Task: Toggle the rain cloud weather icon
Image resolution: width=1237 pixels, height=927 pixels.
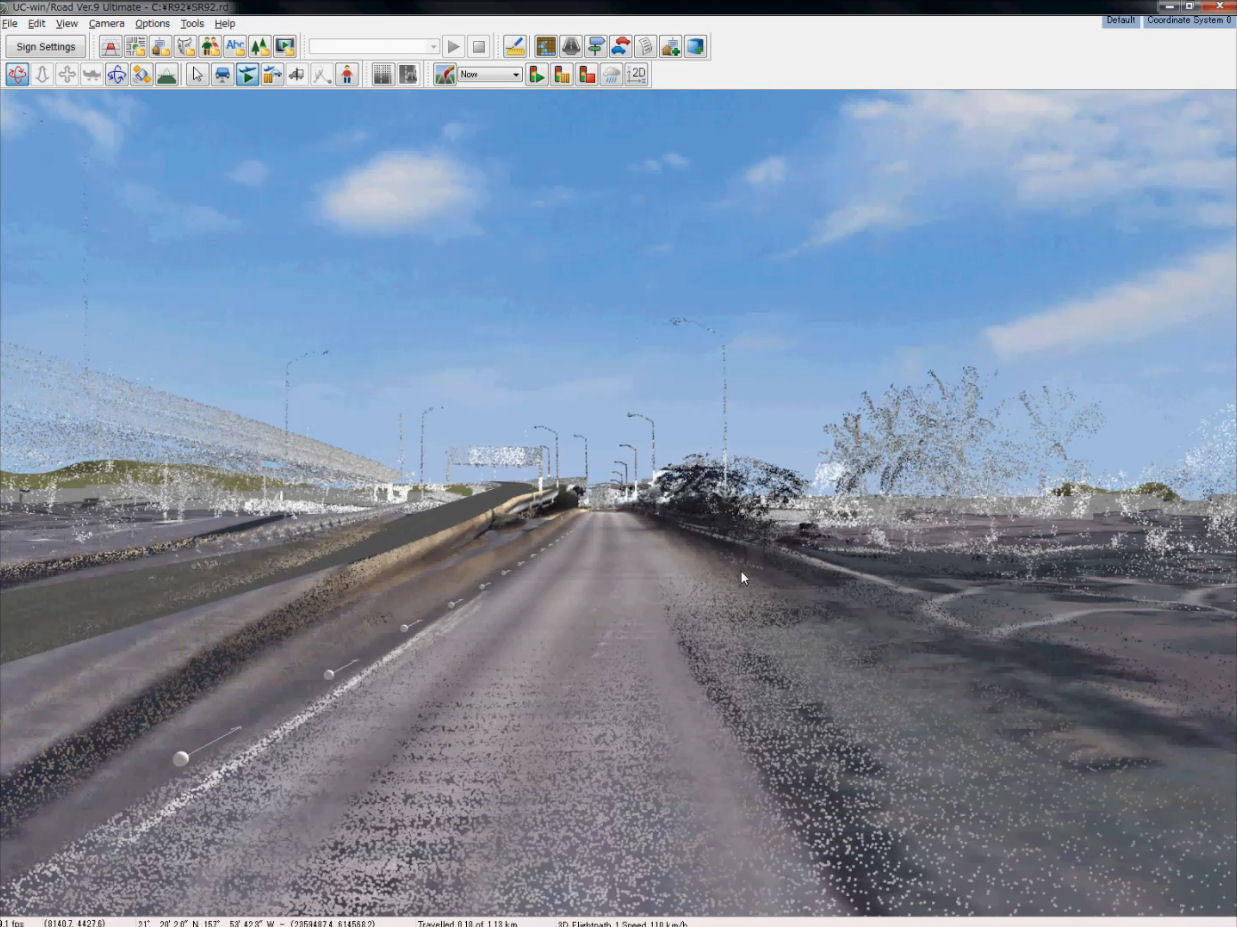Action: [x=612, y=75]
